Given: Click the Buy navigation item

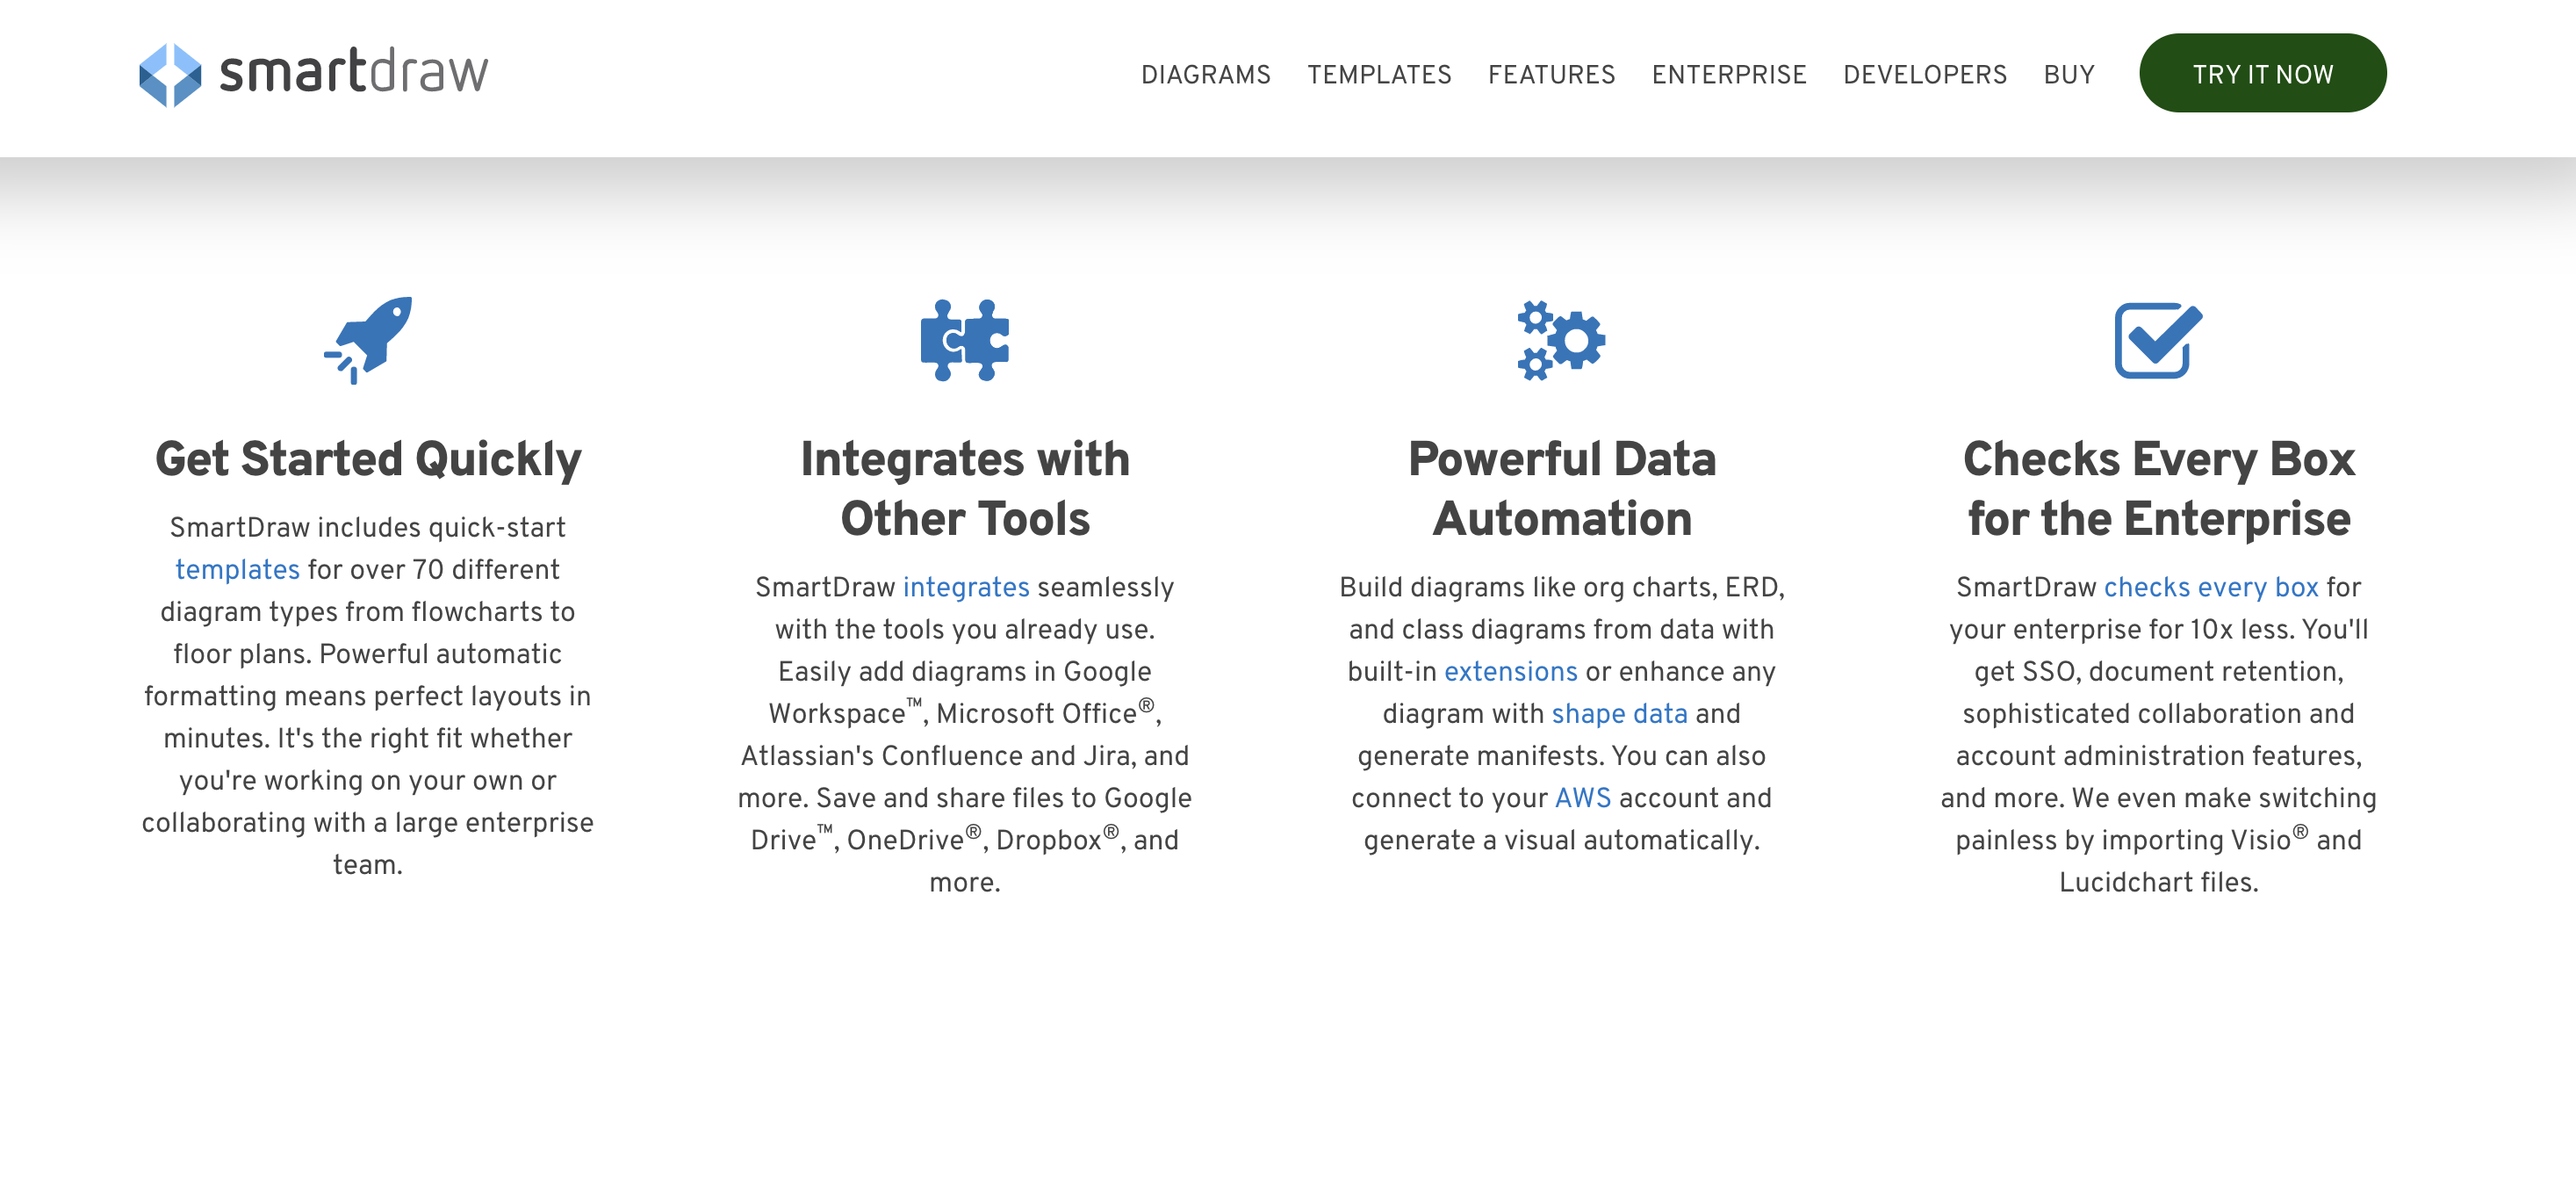Looking at the screenshot, I should click(2068, 75).
